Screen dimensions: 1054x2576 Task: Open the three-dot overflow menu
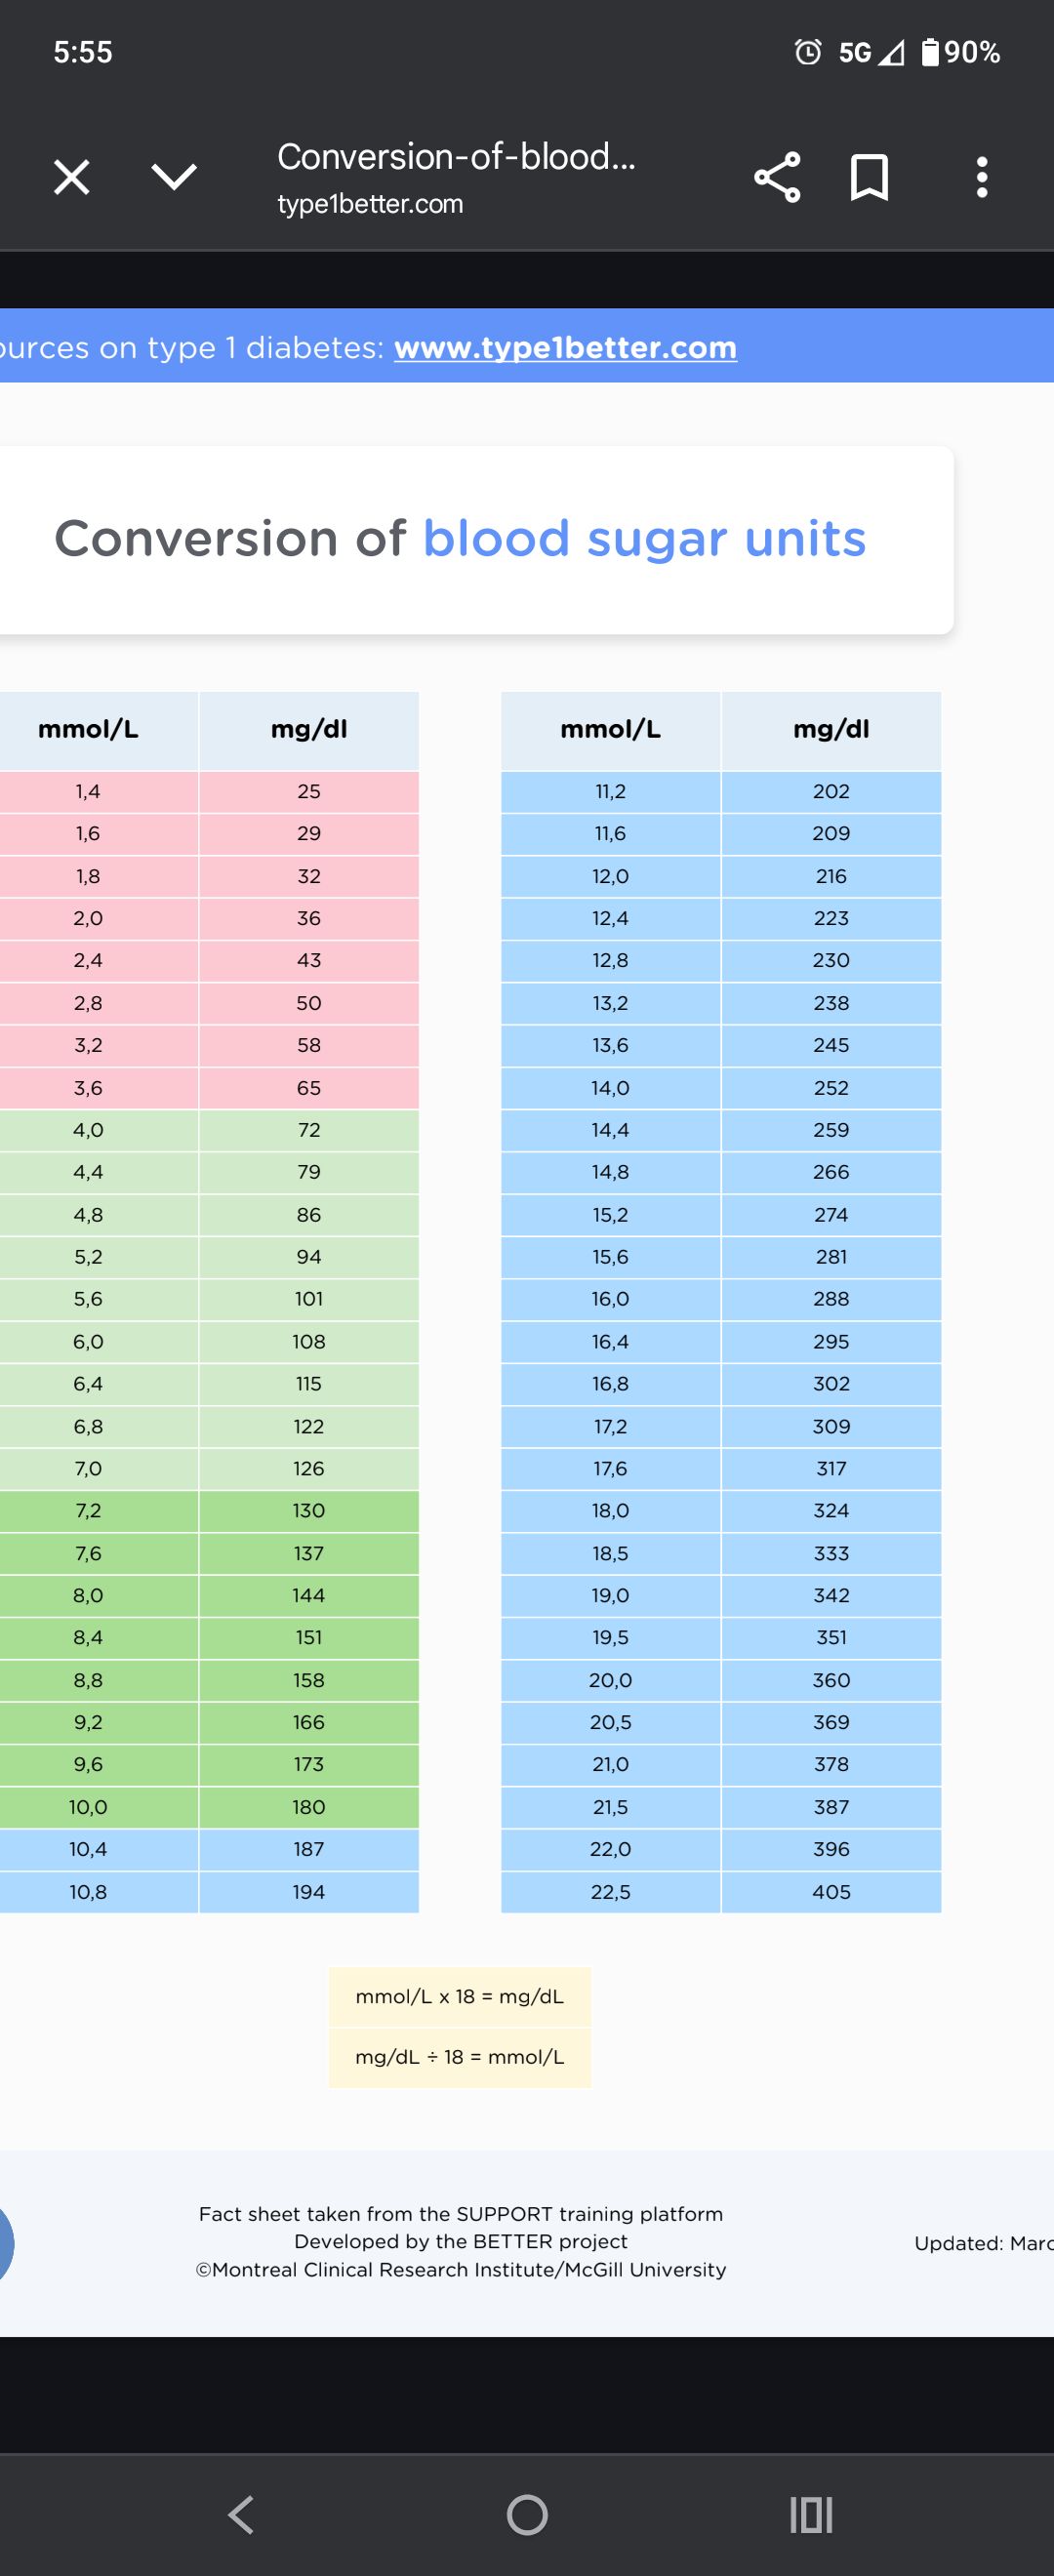(982, 177)
